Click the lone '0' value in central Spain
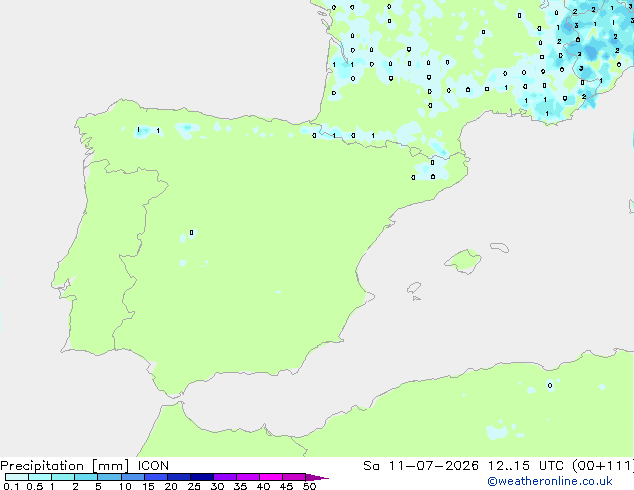The width and height of the screenshot is (634, 490). [x=192, y=232]
